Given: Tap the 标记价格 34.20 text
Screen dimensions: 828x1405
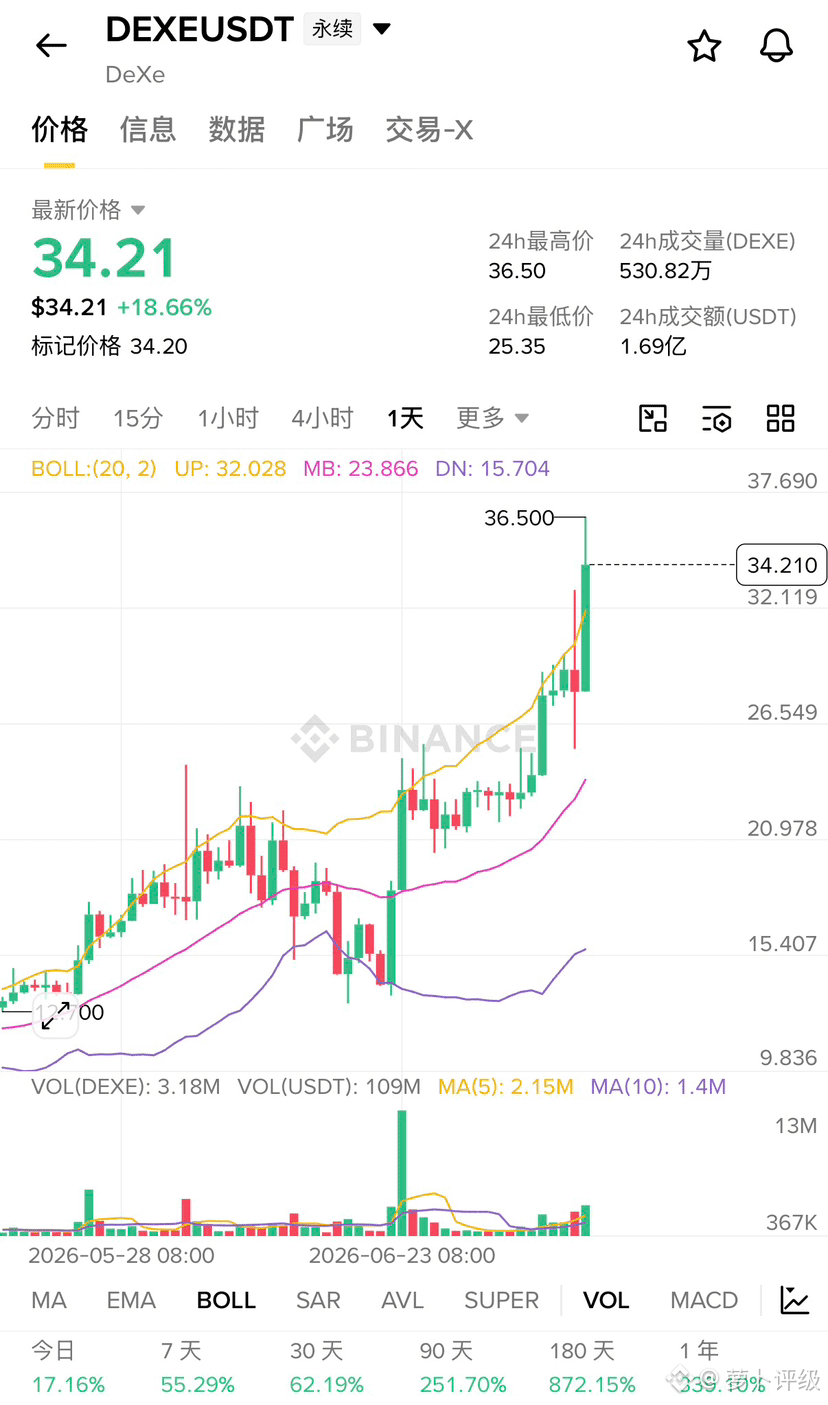Looking at the screenshot, I should [x=109, y=346].
